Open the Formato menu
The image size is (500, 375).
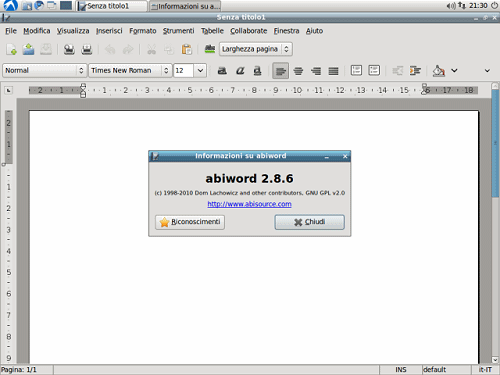(143, 31)
